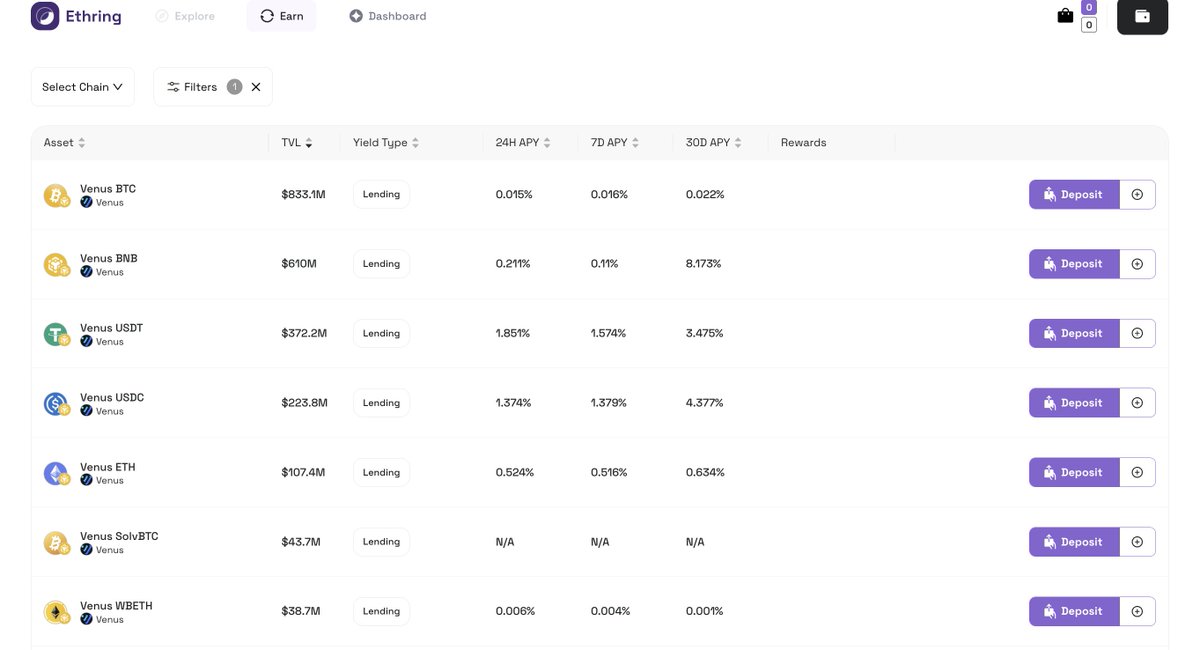The image size is (1200, 650).
Task: Sort by 24H APY column
Action: tap(523, 143)
